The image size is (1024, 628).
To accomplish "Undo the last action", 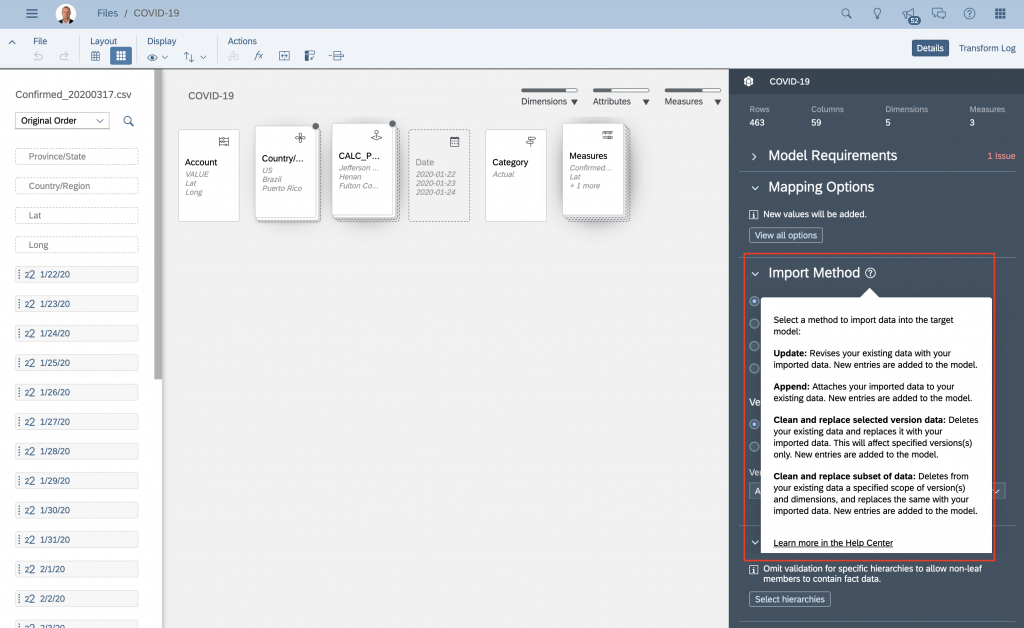I will [39, 56].
